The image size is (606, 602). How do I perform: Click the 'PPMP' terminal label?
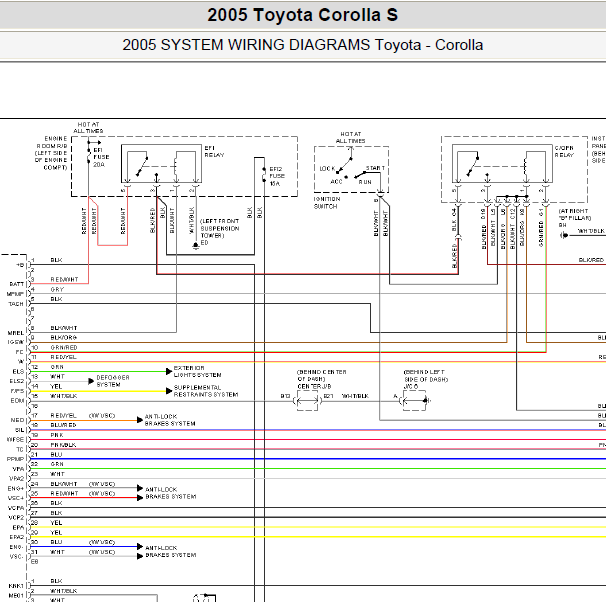click(15, 459)
